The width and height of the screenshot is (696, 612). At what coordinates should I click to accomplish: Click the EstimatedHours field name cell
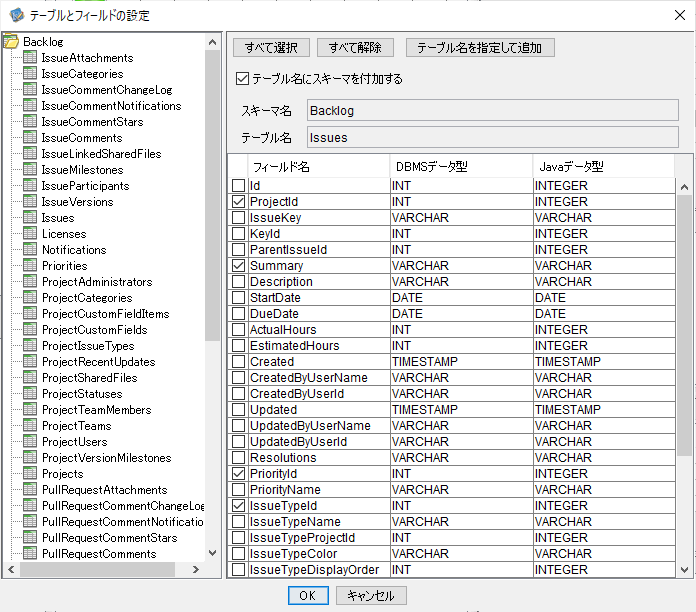318,345
